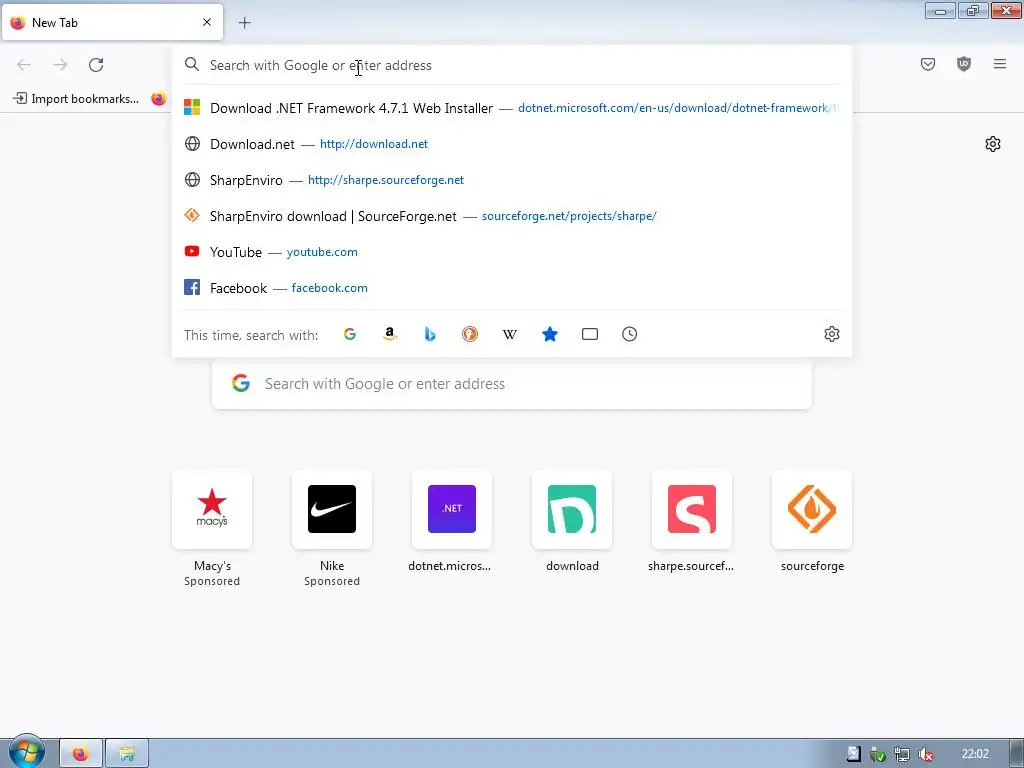Click network tray icon

click(x=901, y=754)
